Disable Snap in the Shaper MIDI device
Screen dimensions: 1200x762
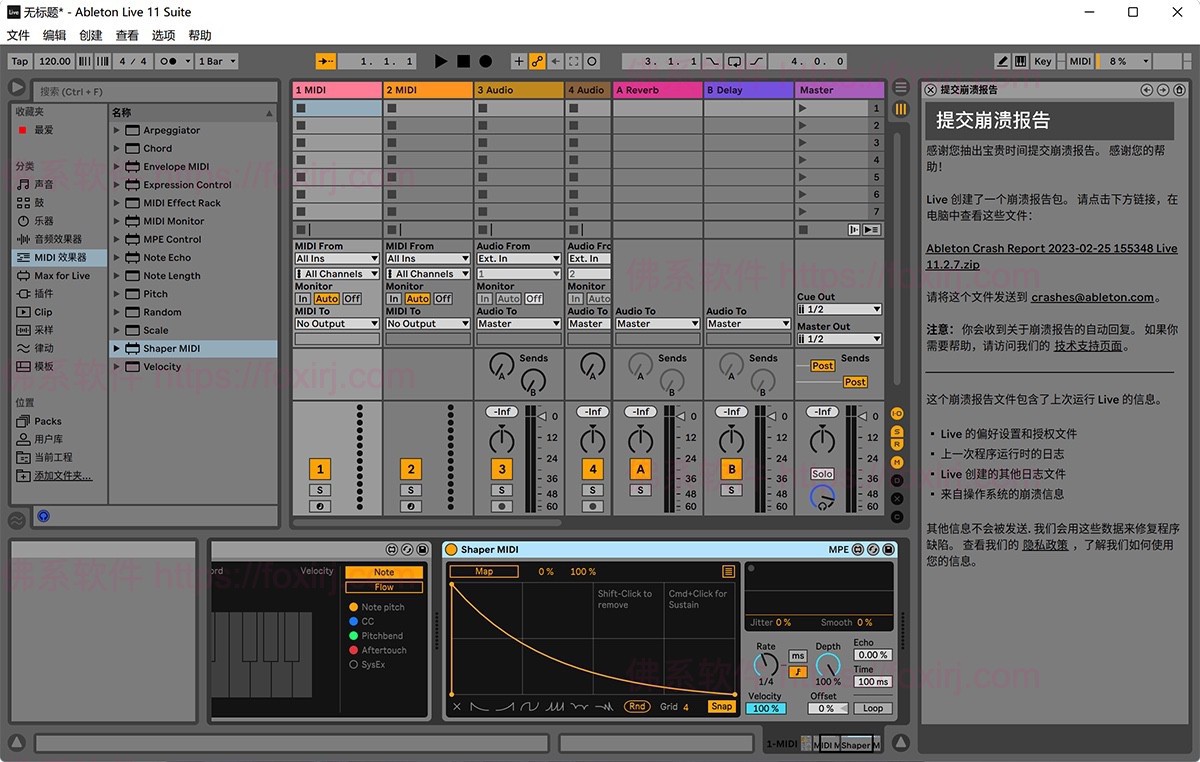(x=721, y=707)
